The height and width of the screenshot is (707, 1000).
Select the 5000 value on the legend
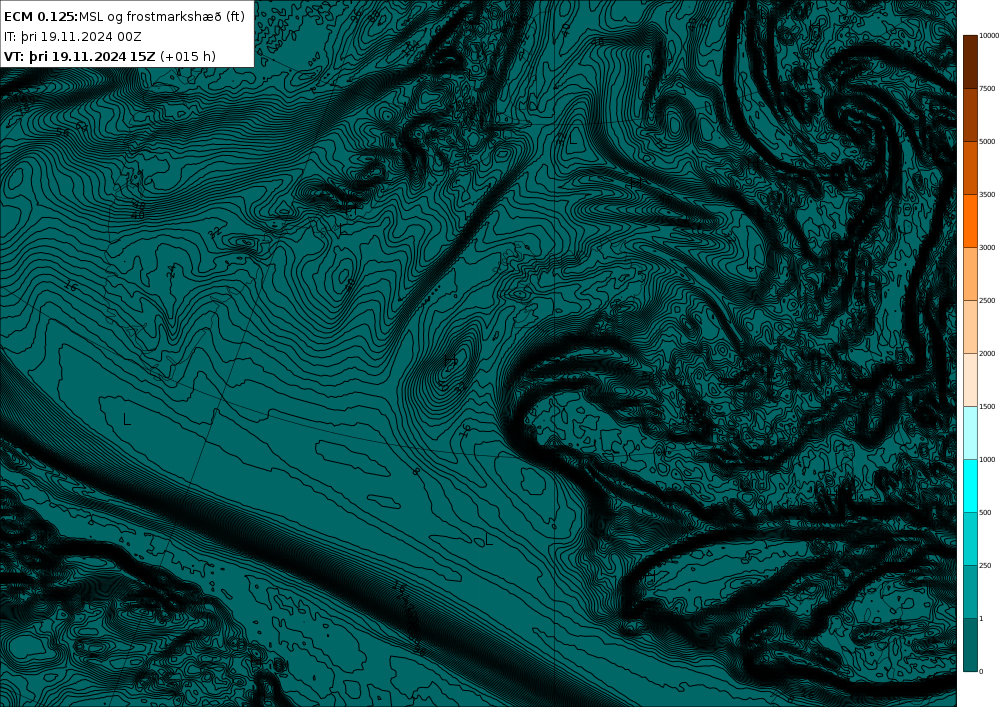pyautogui.click(x=987, y=142)
